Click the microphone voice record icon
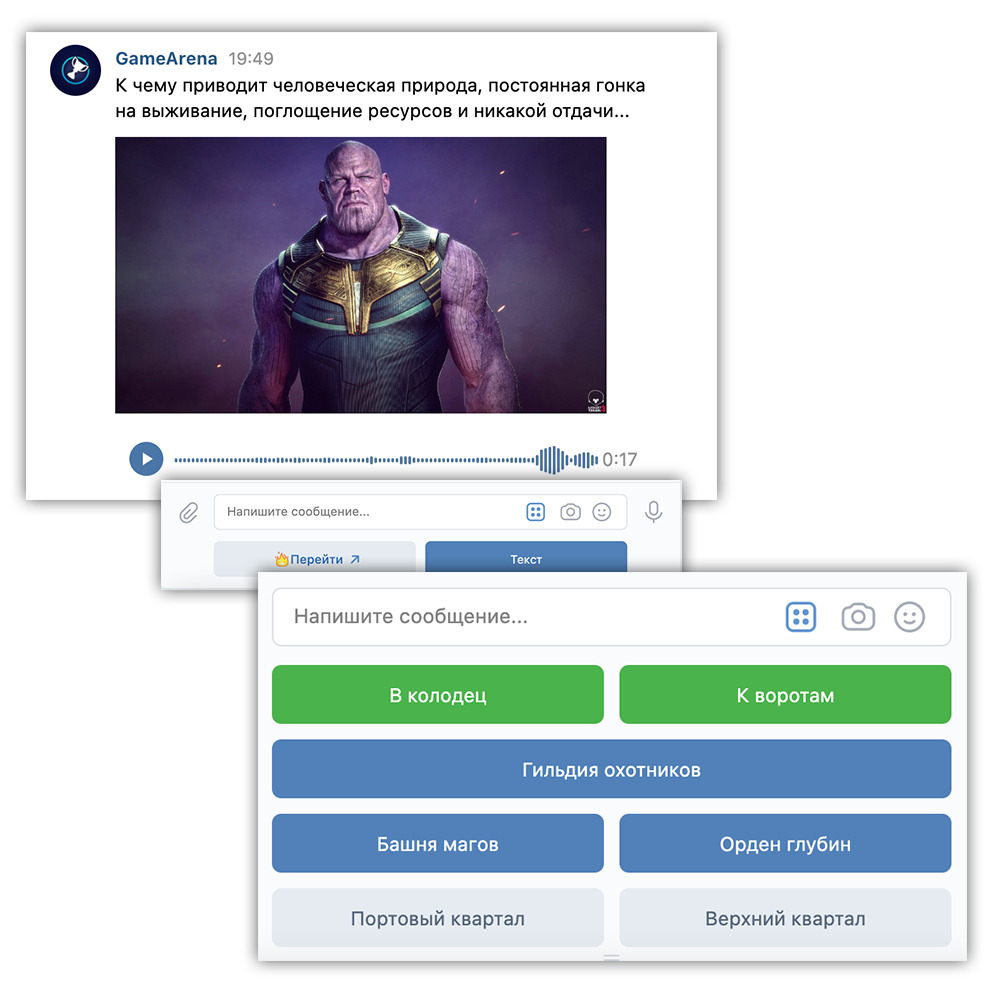The height and width of the screenshot is (1000, 1000). pyautogui.click(x=653, y=511)
